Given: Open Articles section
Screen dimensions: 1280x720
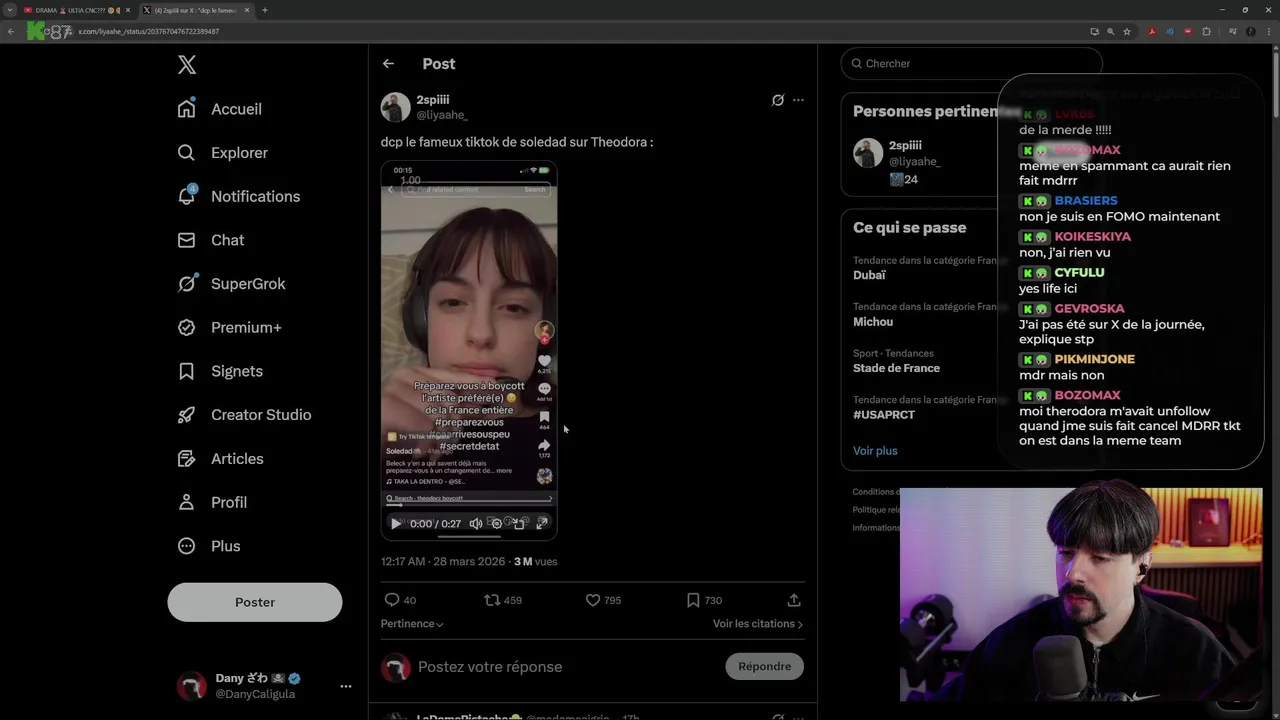Looking at the screenshot, I should (220, 459).
